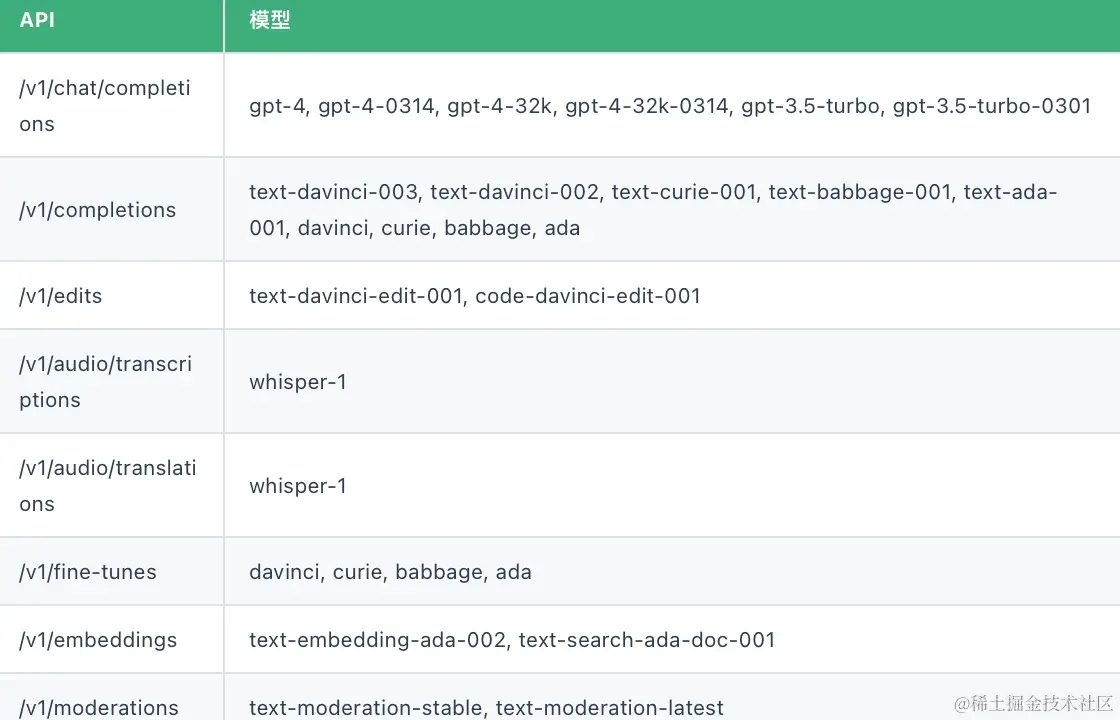Click the API column header
The image size is (1120, 720).
tap(37, 21)
